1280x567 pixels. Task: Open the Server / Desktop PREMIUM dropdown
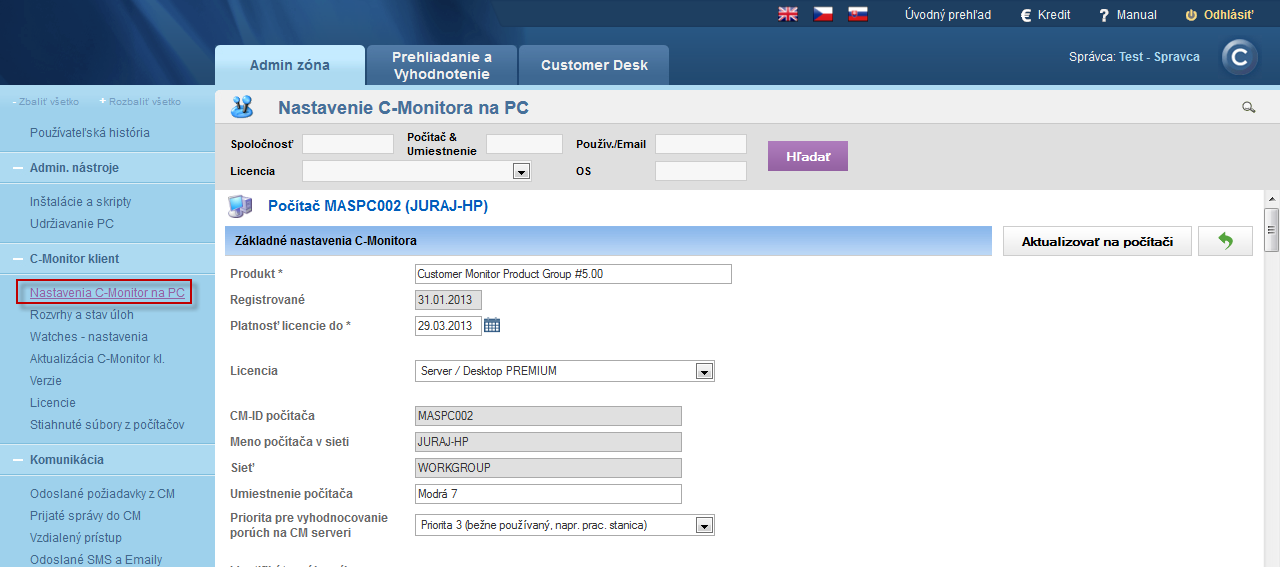point(565,371)
